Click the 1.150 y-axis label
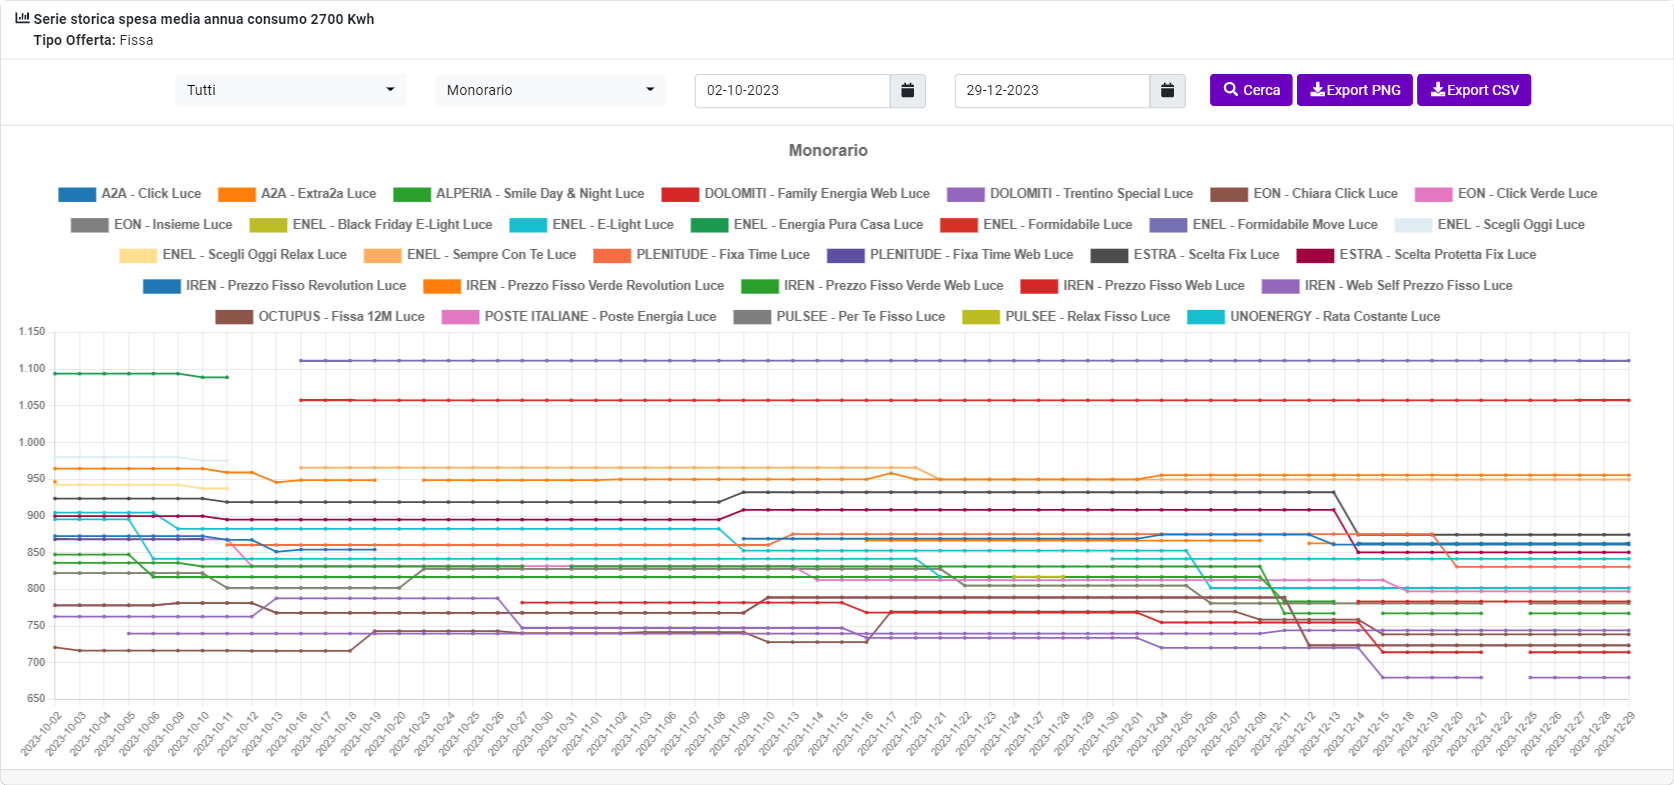Screen dimensions: 1674x785 click(32, 331)
